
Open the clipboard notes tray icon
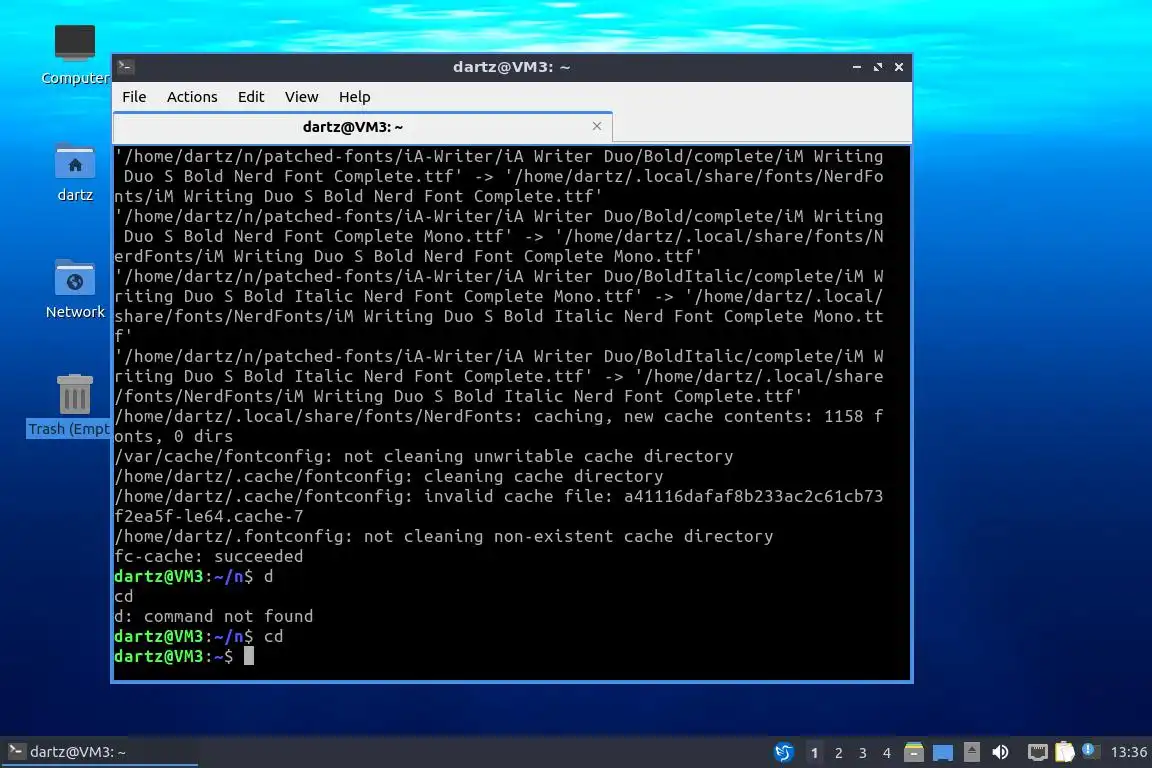click(1065, 752)
